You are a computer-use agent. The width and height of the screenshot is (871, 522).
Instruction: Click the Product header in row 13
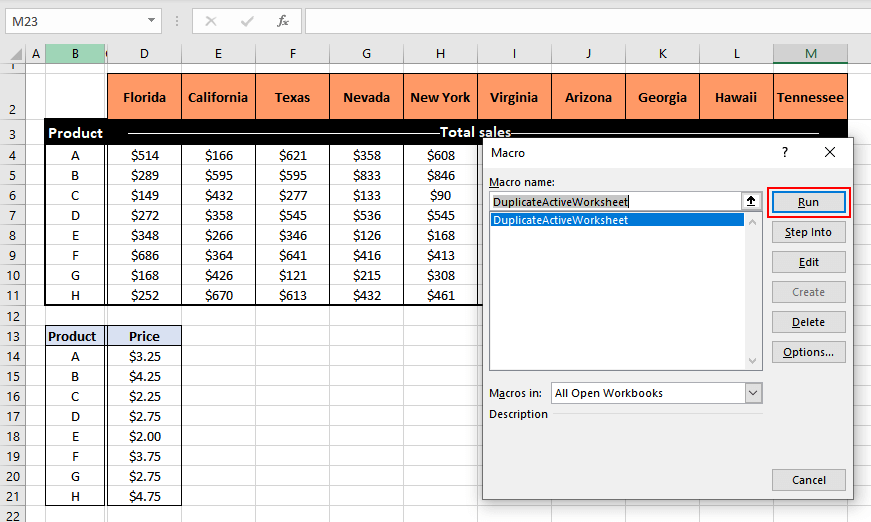click(x=75, y=337)
